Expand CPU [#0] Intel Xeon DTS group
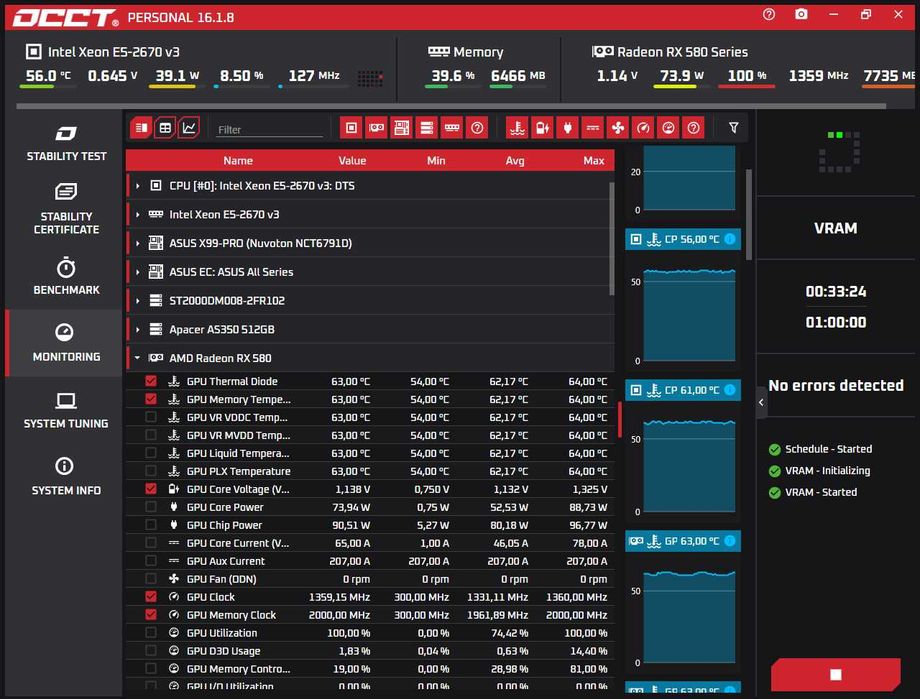920x699 pixels. click(137, 185)
